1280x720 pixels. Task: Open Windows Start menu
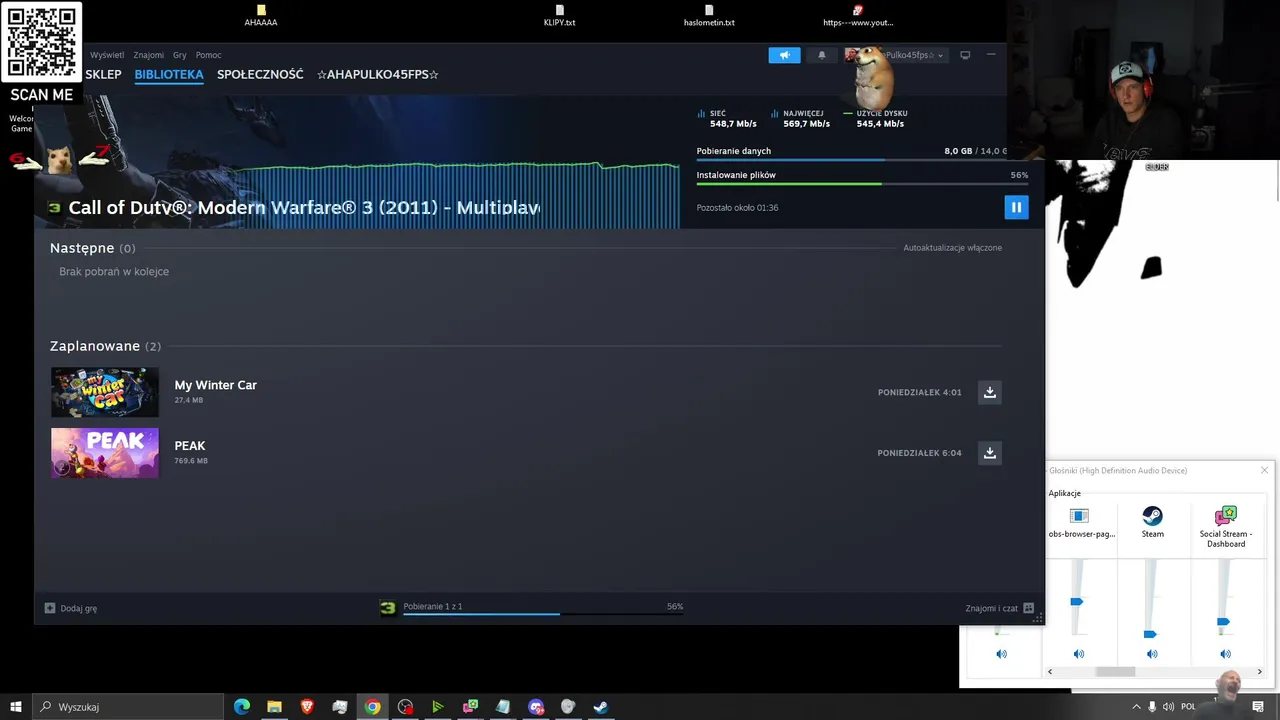15,707
